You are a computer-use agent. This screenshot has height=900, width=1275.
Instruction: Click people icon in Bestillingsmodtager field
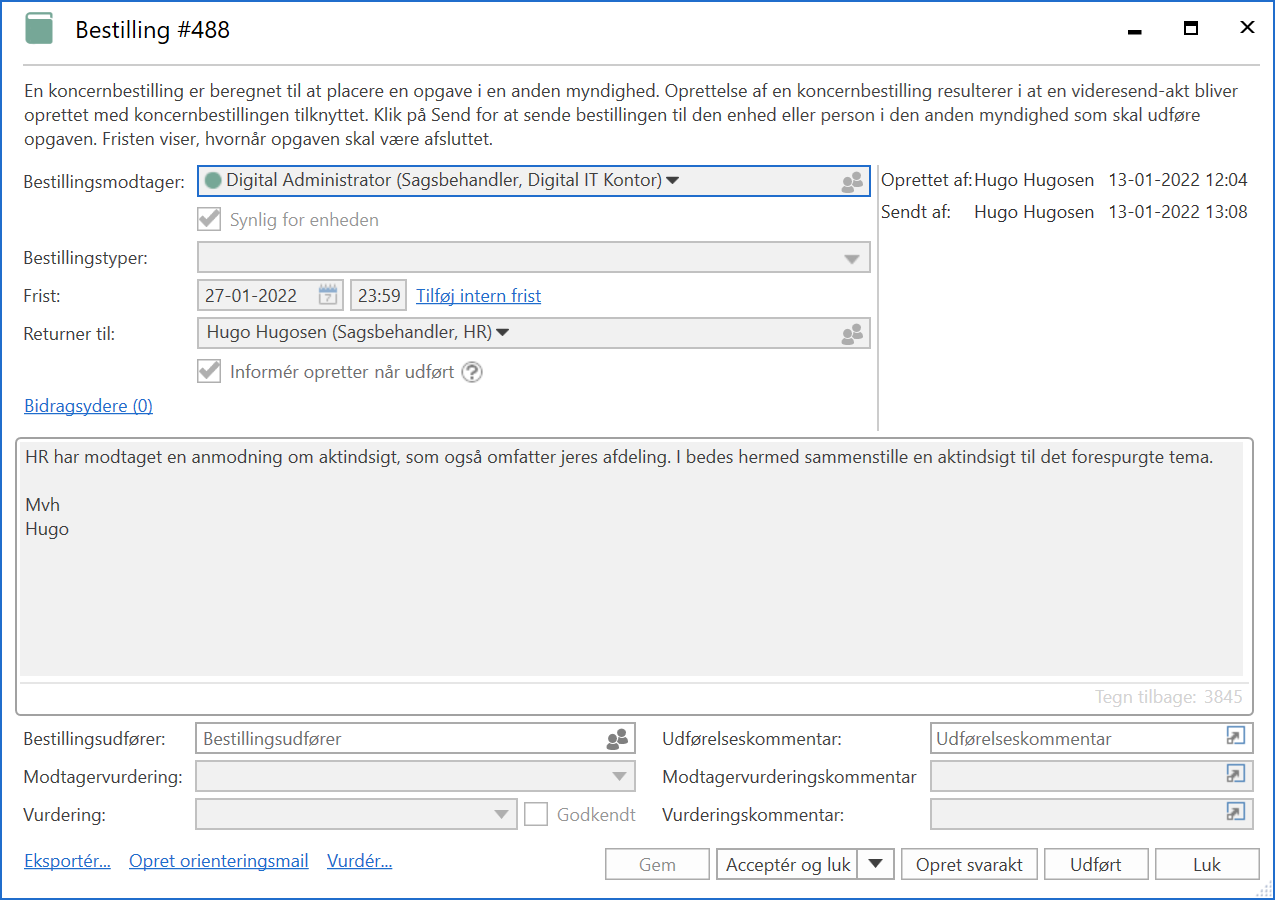pyautogui.click(x=851, y=182)
